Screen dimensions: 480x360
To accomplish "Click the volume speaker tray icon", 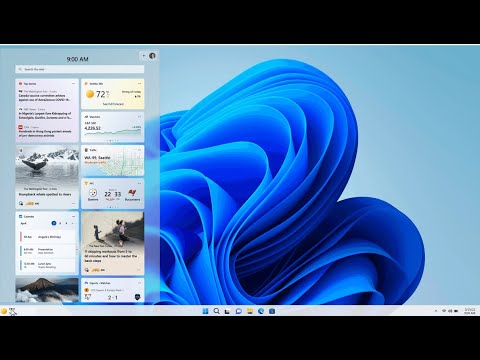I will (x=450, y=311).
